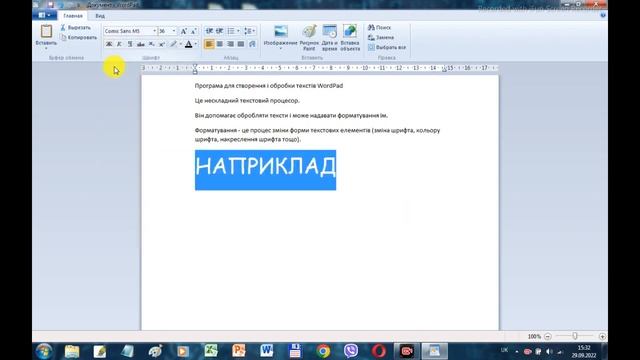Click volume speaker tray icon

click(549, 351)
